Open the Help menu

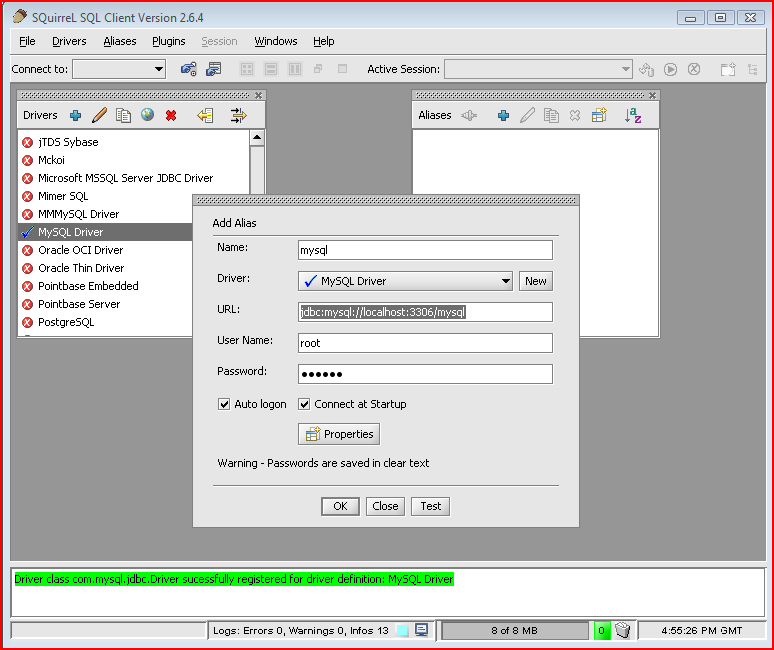323,41
